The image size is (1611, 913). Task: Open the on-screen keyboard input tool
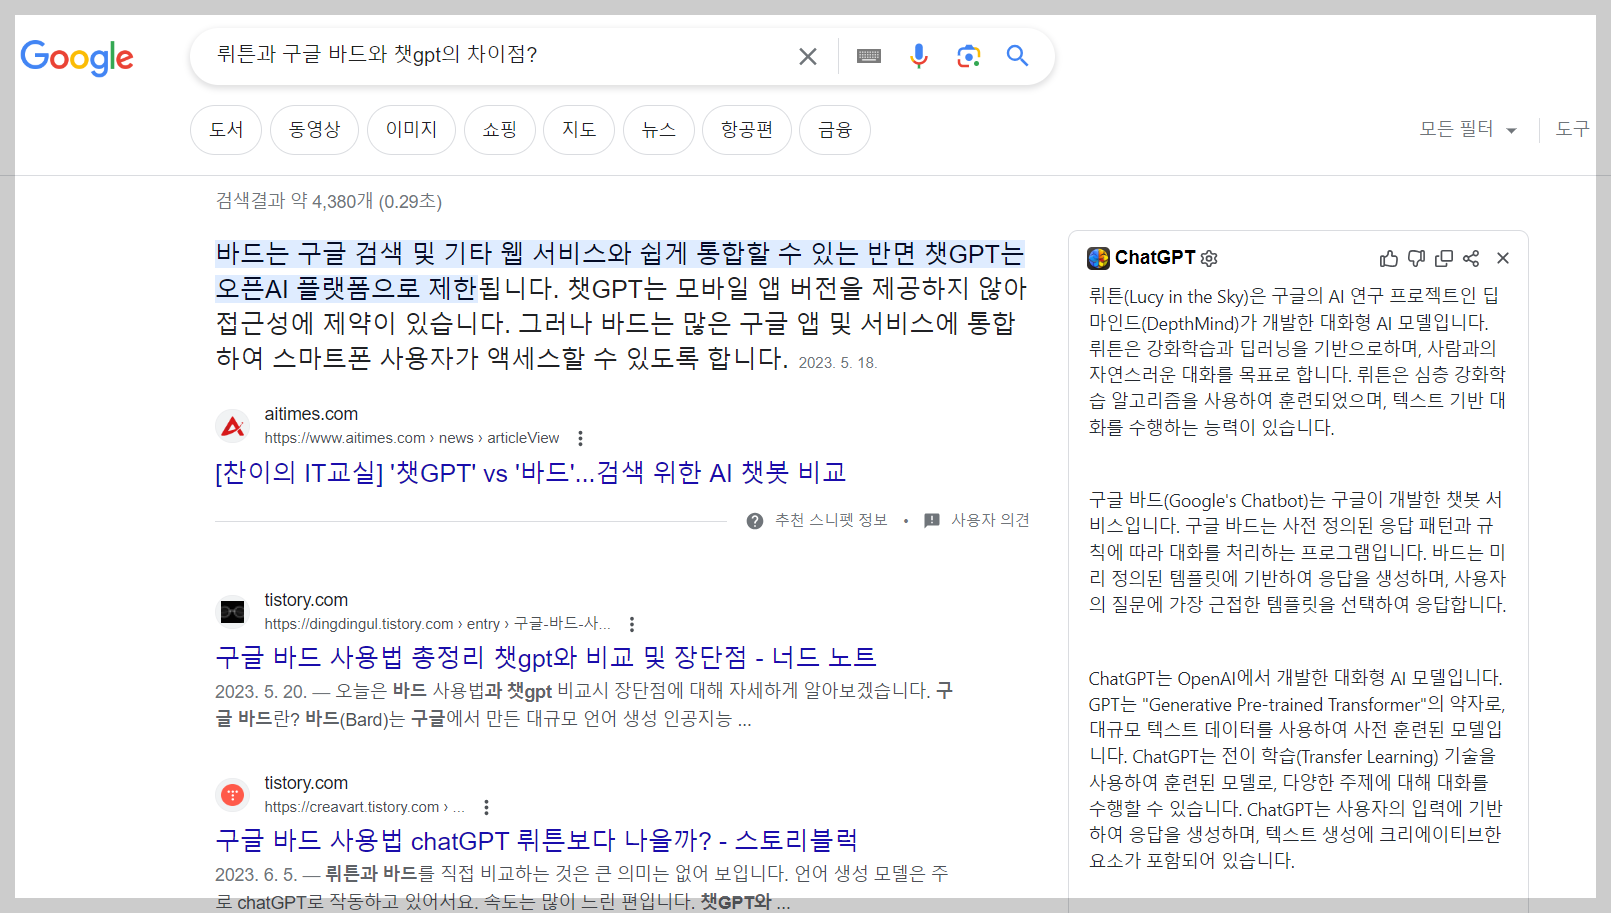coord(869,56)
